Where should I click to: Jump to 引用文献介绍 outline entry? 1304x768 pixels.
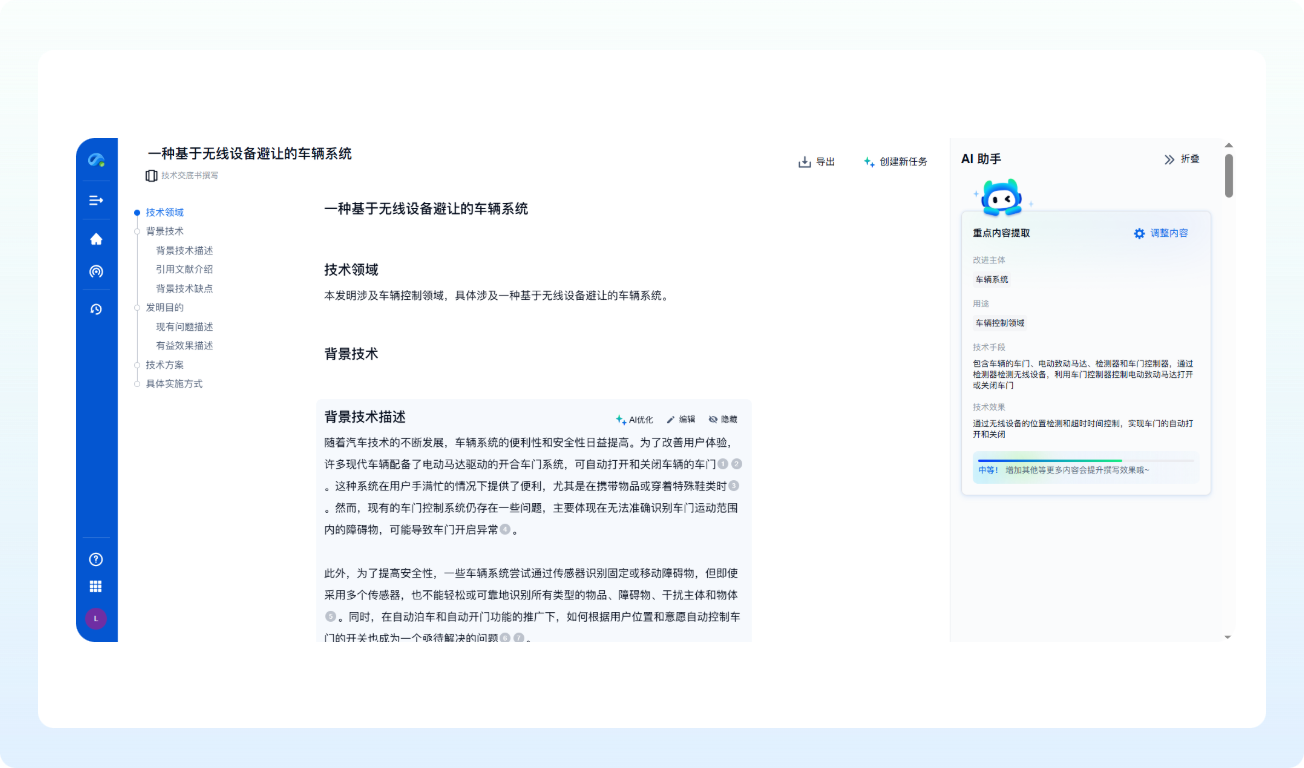184,269
